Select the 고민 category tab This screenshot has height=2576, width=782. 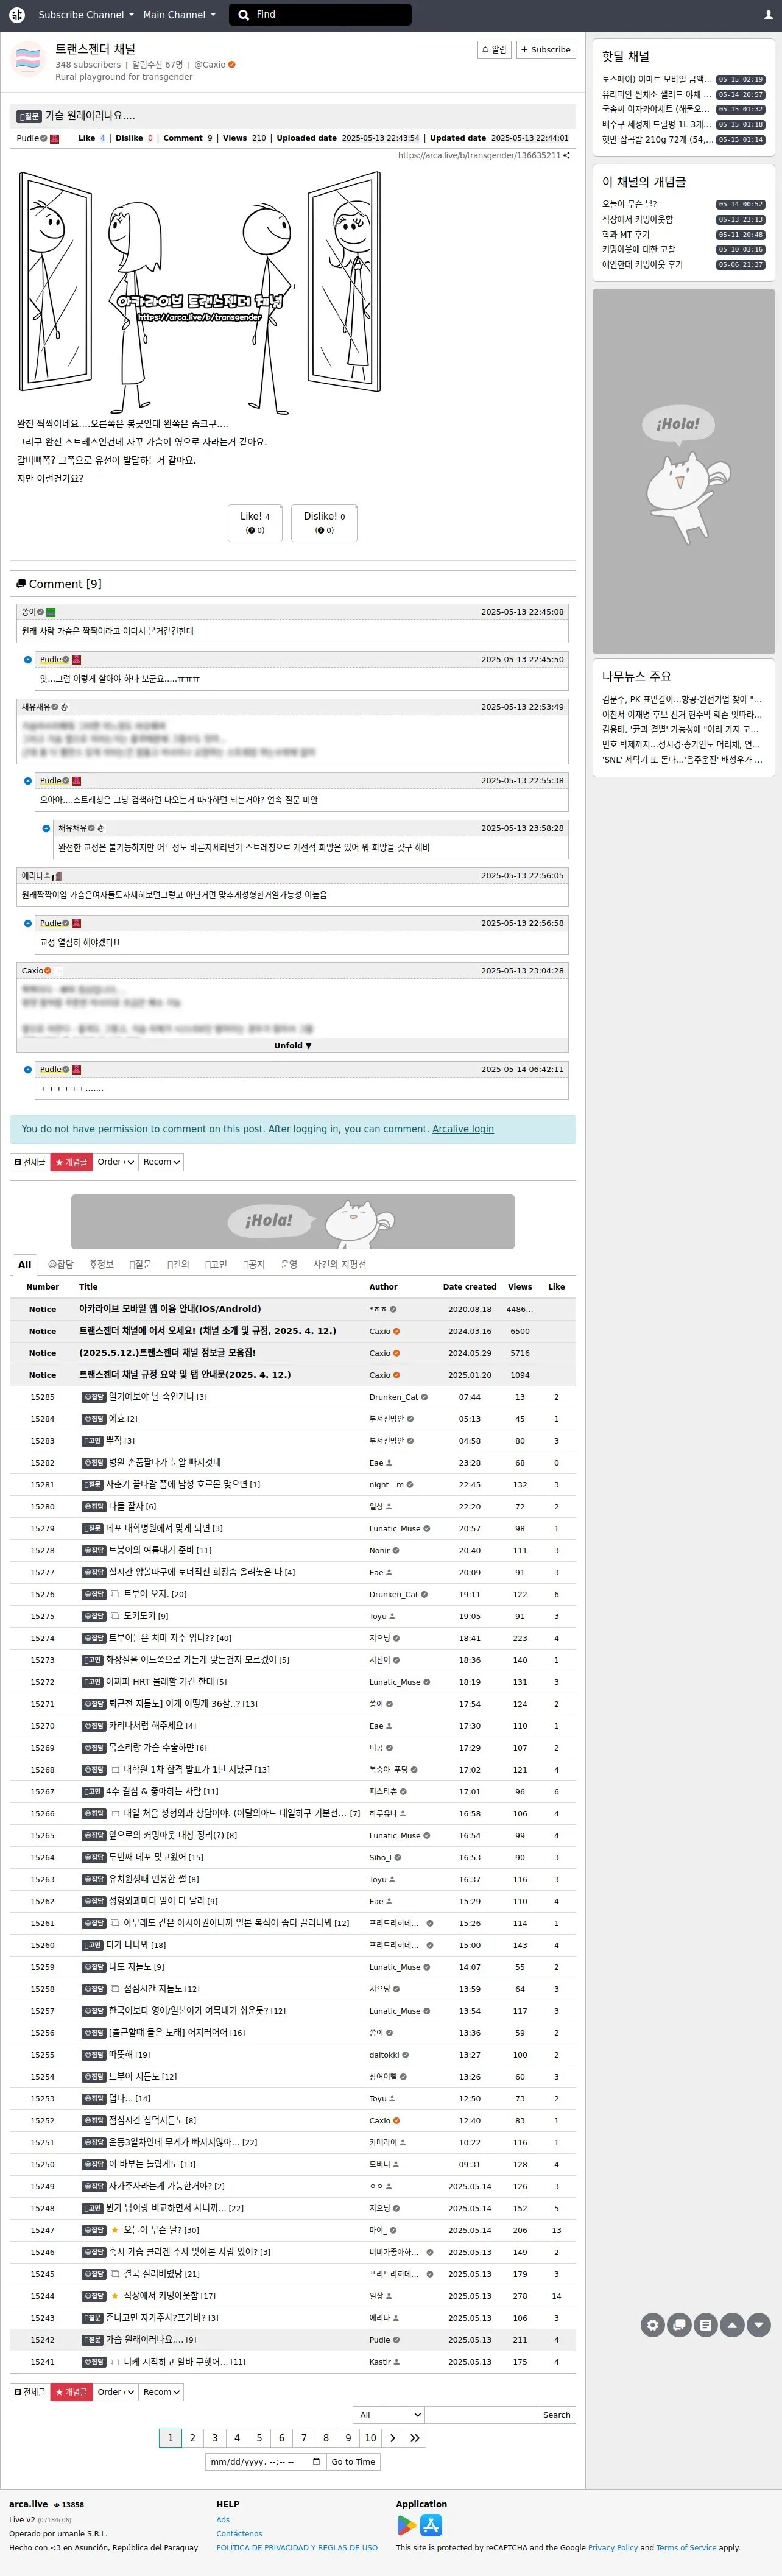tap(216, 1265)
